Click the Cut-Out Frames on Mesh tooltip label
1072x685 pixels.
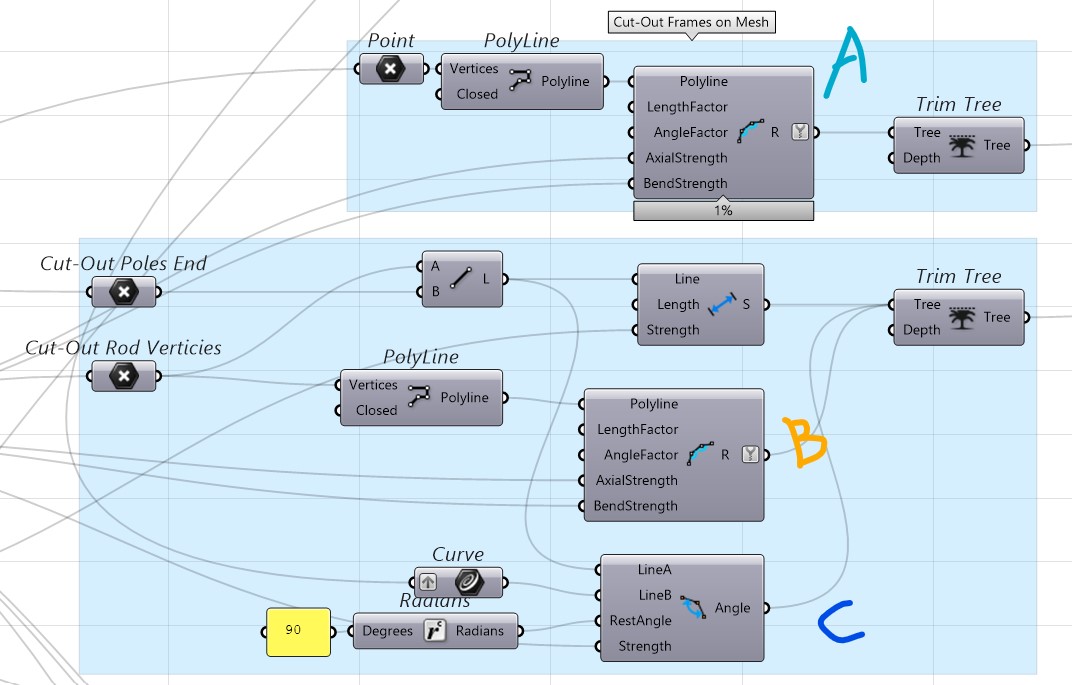[691, 22]
